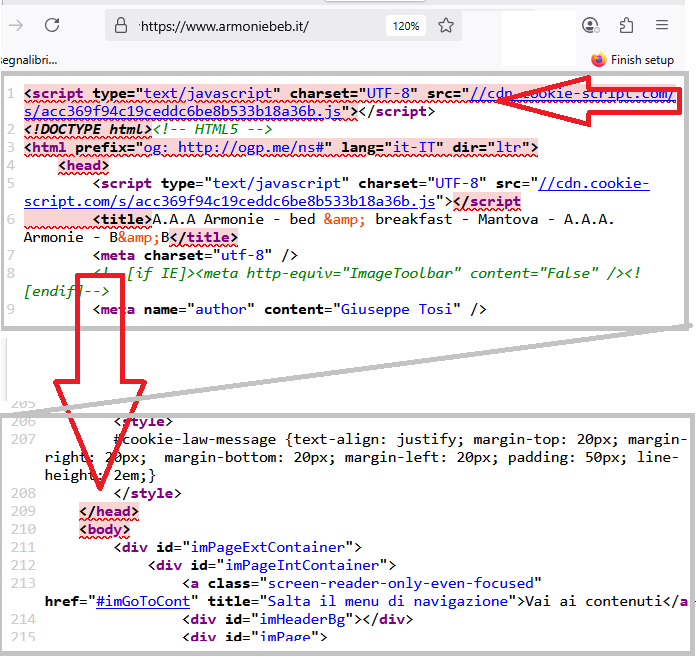Image resolution: width=696 pixels, height=657 pixels.
Task: Open the Firefox account icon
Action: click(590, 25)
